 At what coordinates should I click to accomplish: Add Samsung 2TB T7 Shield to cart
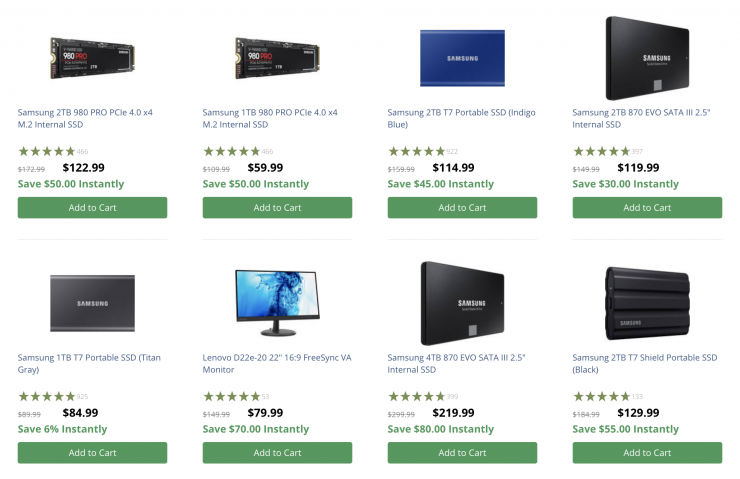pos(647,453)
